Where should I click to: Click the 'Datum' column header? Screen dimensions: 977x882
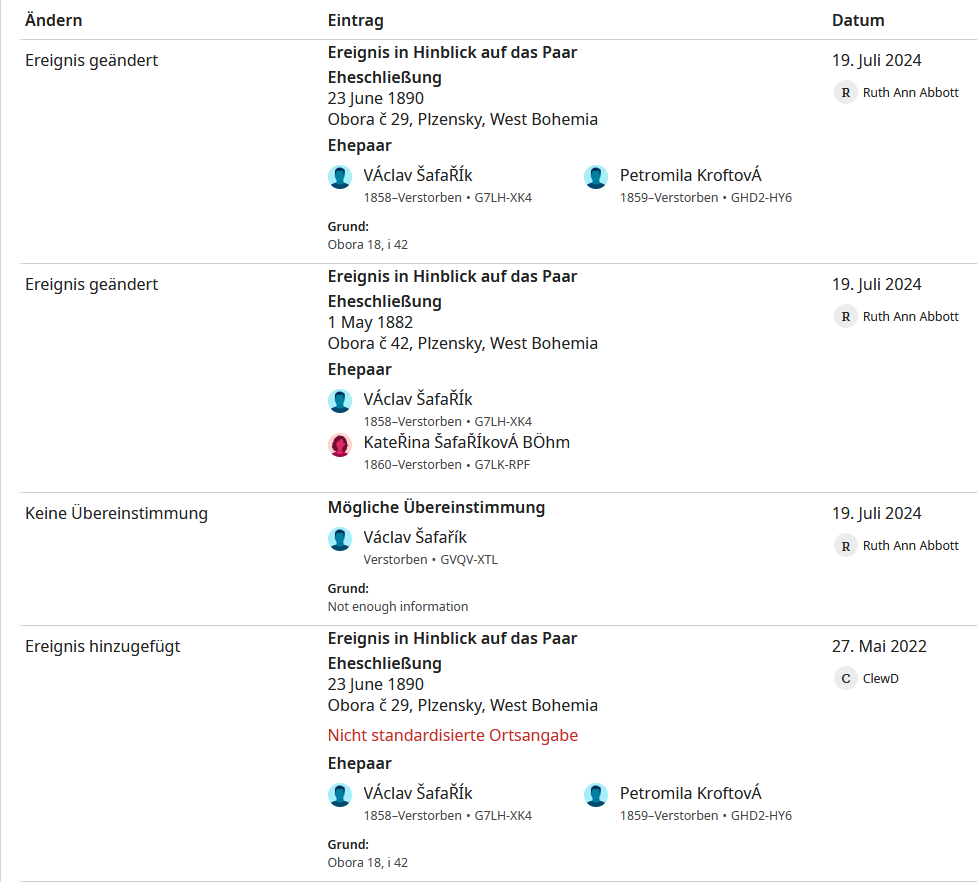(x=857, y=20)
